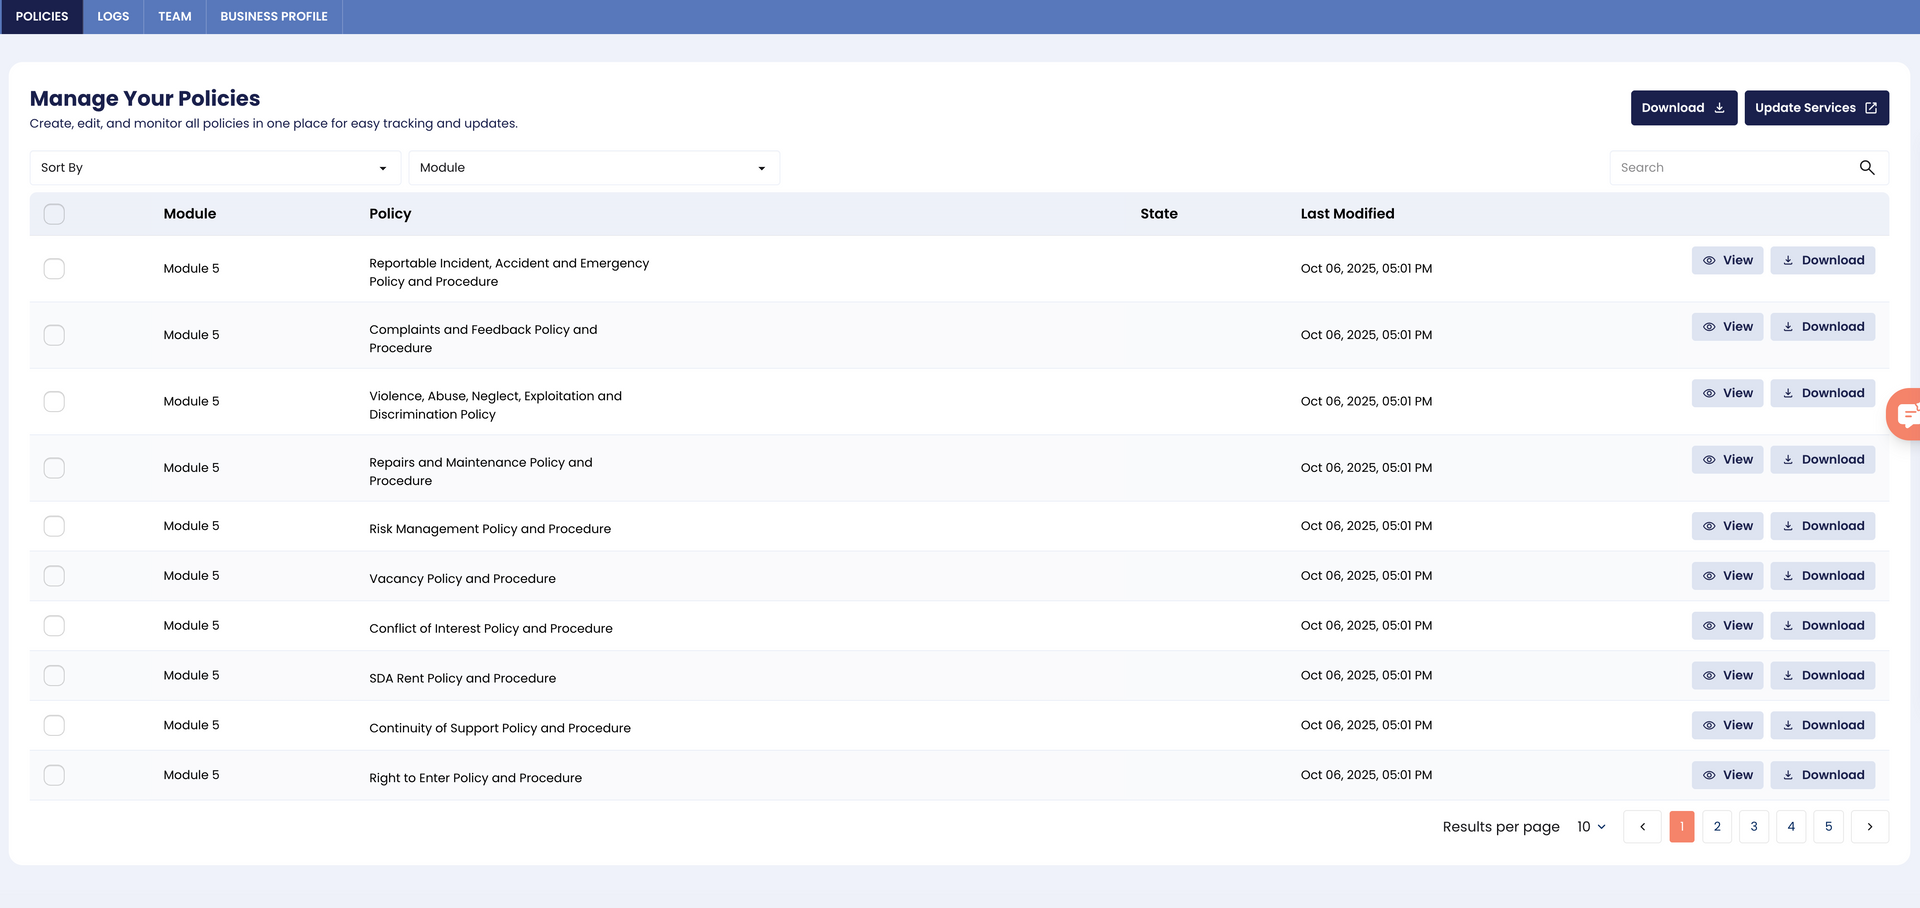Open the Module filter dropdown
1920x908 pixels.
click(593, 167)
